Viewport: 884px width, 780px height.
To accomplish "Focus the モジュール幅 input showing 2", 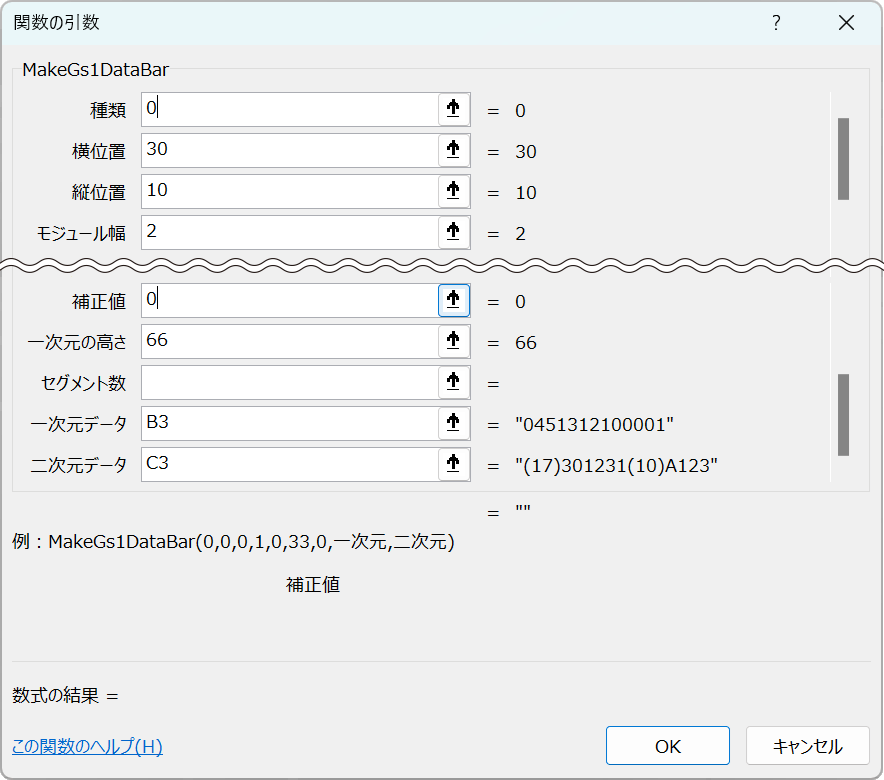I will click(x=290, y=232).
